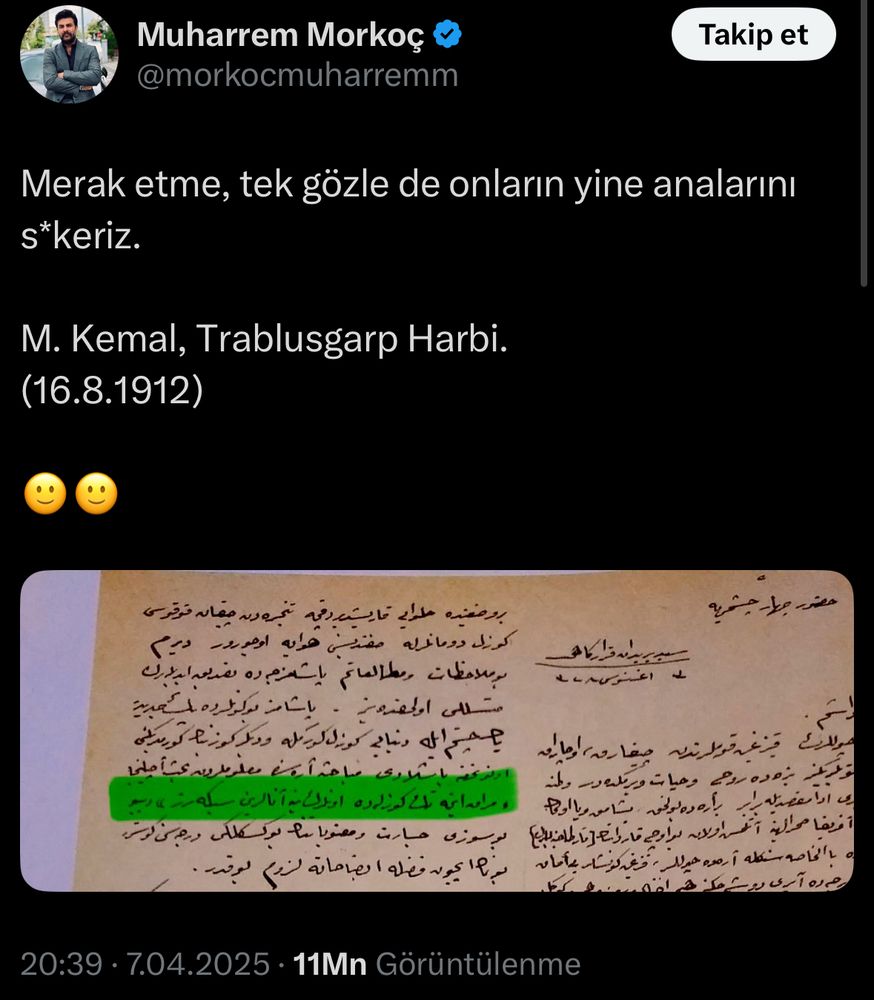
Task: Open the @morkocmuharremm handle link
Action: pyautogui.click(x=297, y=75)
